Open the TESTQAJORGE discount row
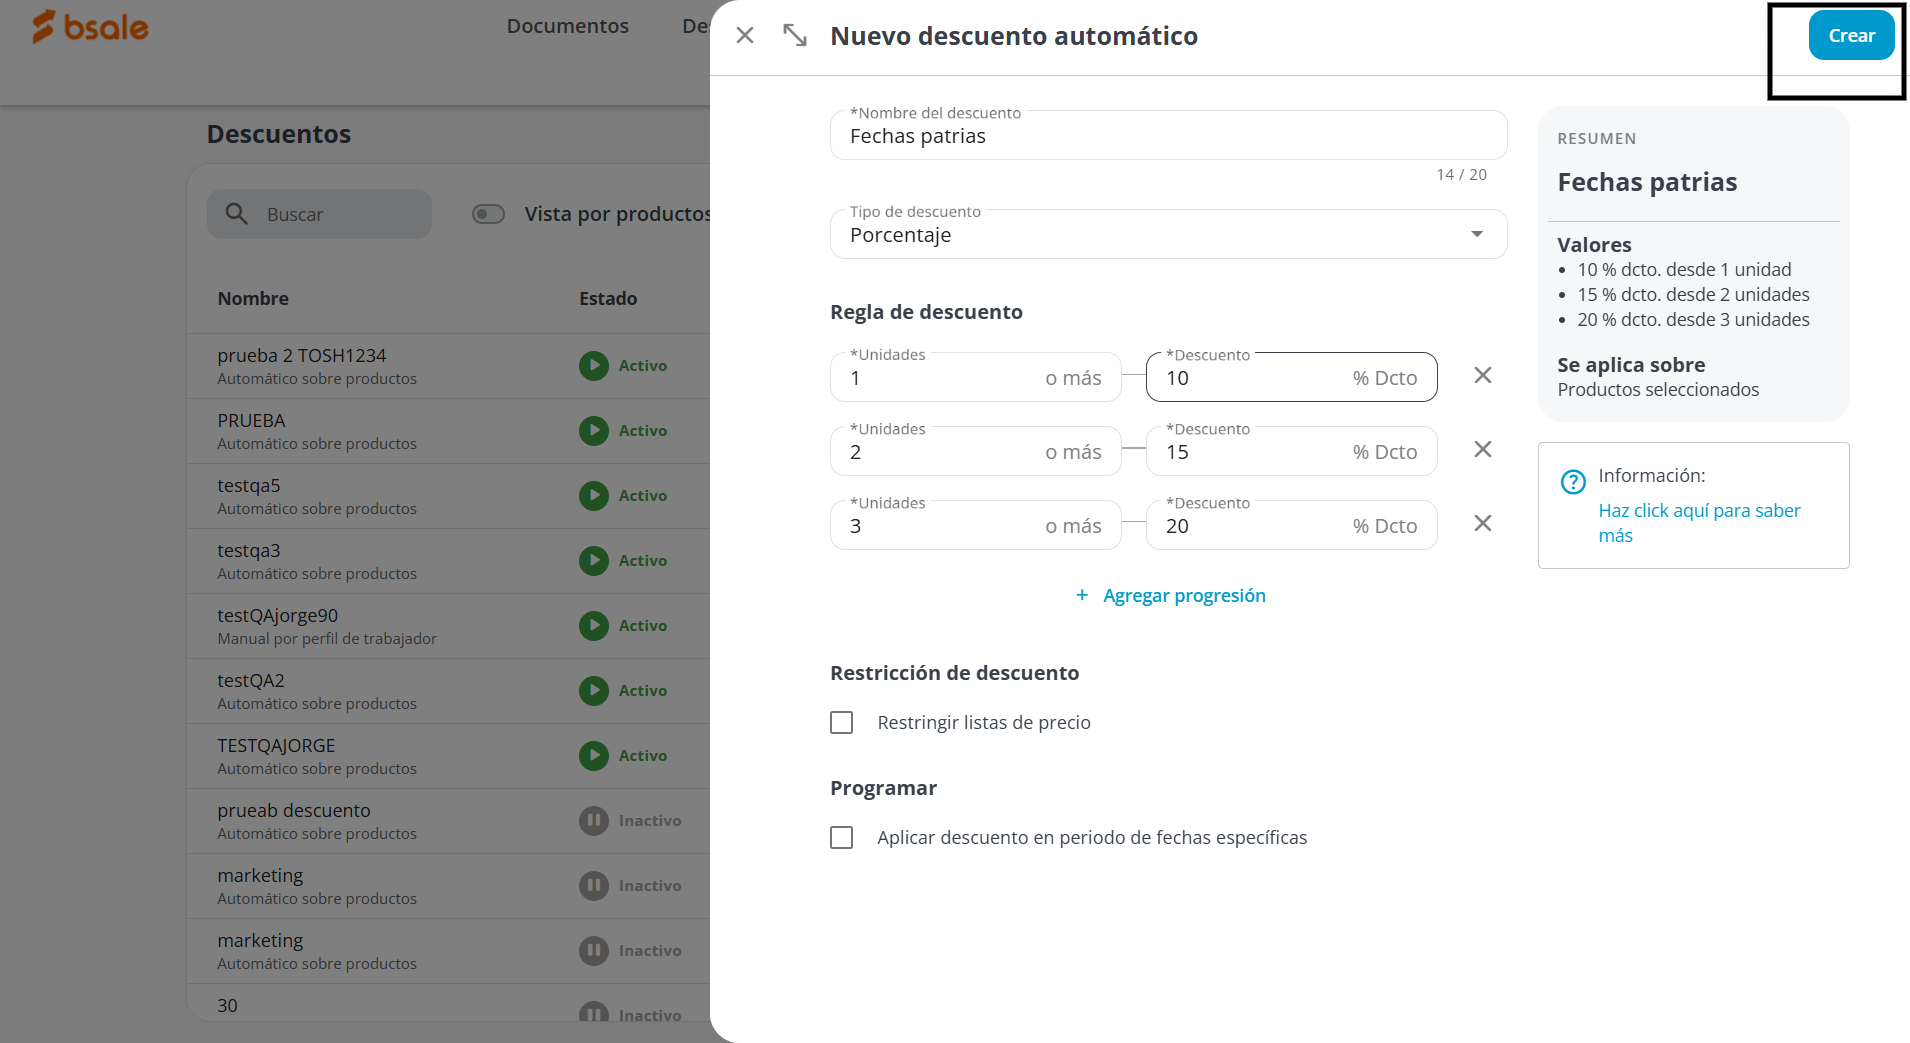 pyautogui.click(x=448, y=756)
